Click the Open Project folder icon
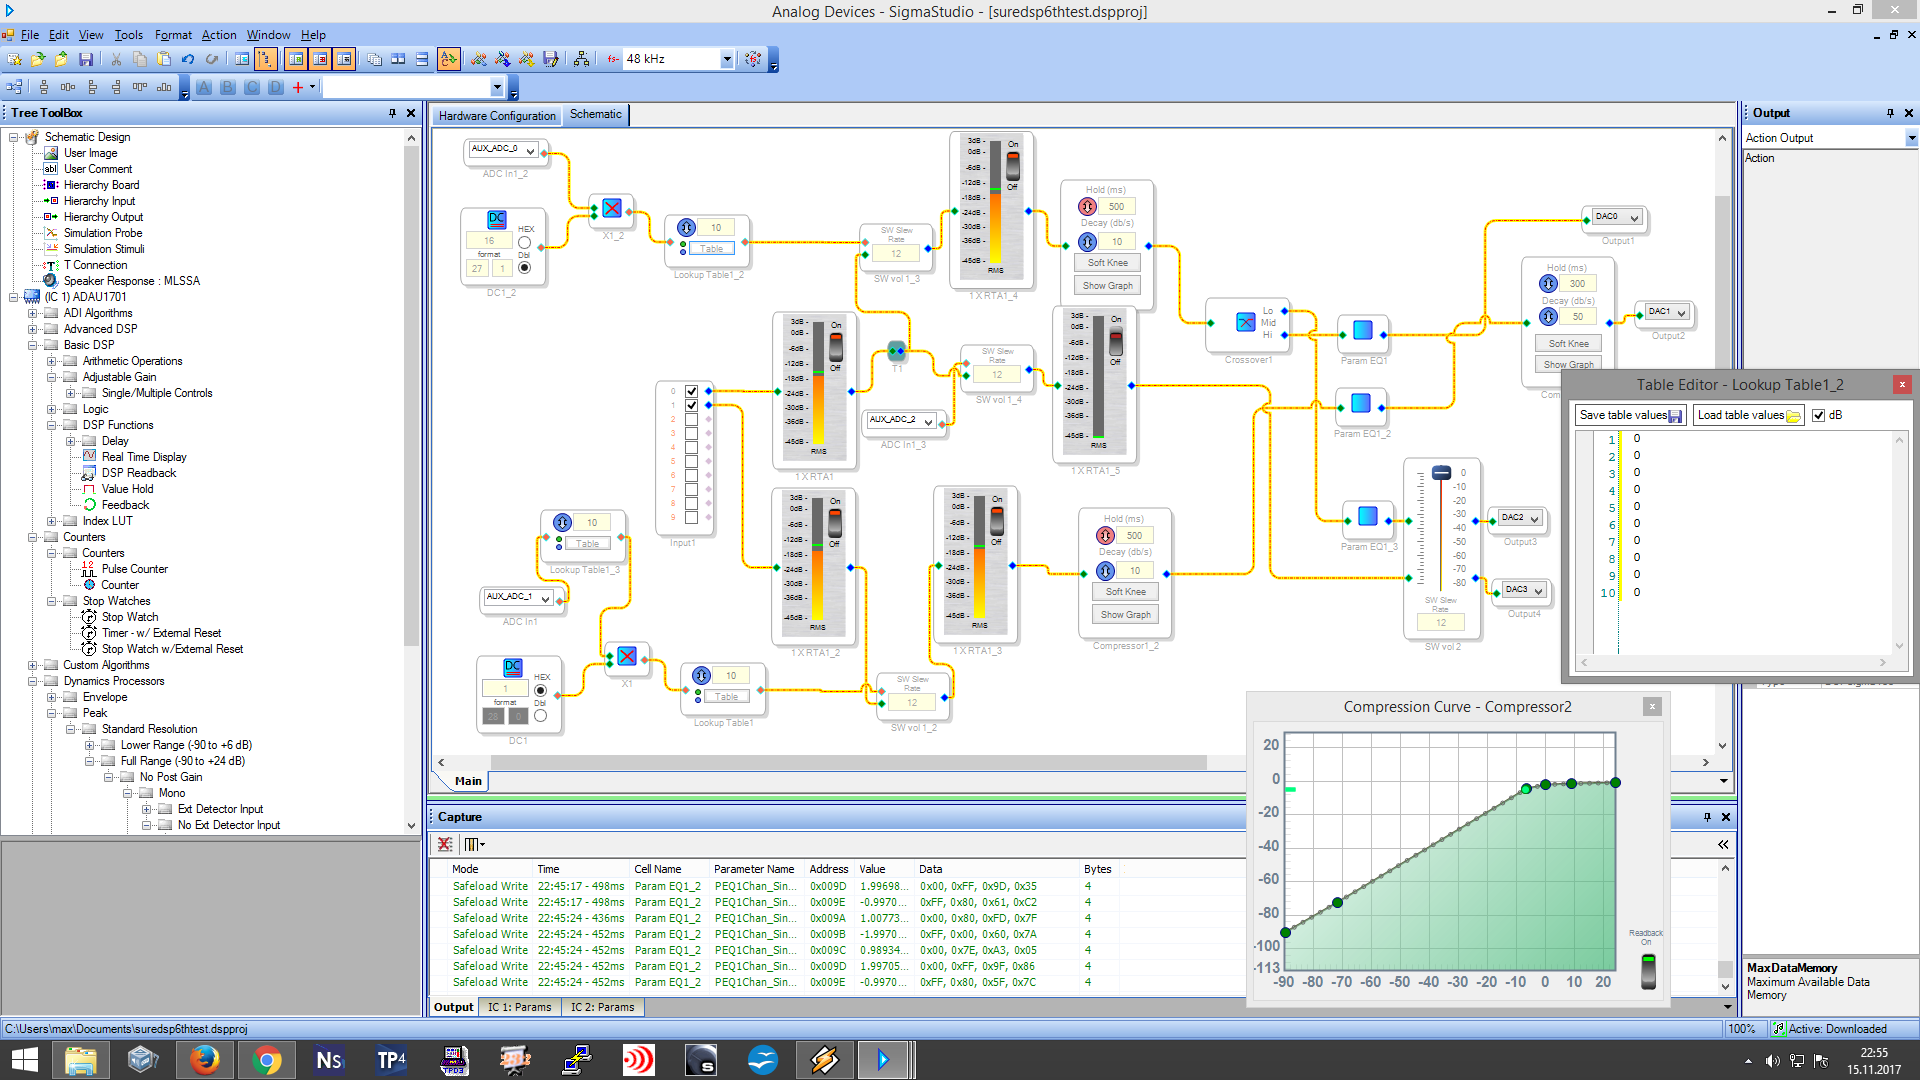Image resolution: width=1920 pixels, height=1080 pixels. [x=38, y=60]
